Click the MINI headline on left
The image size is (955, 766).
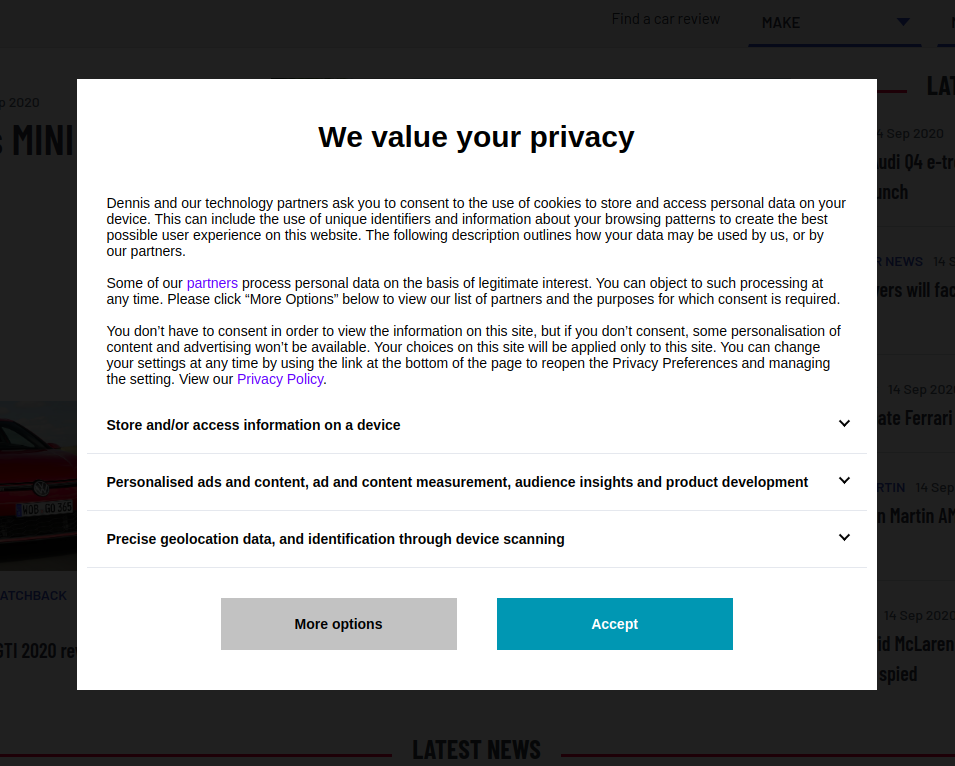pyautogui.click(x=38, y=141)
